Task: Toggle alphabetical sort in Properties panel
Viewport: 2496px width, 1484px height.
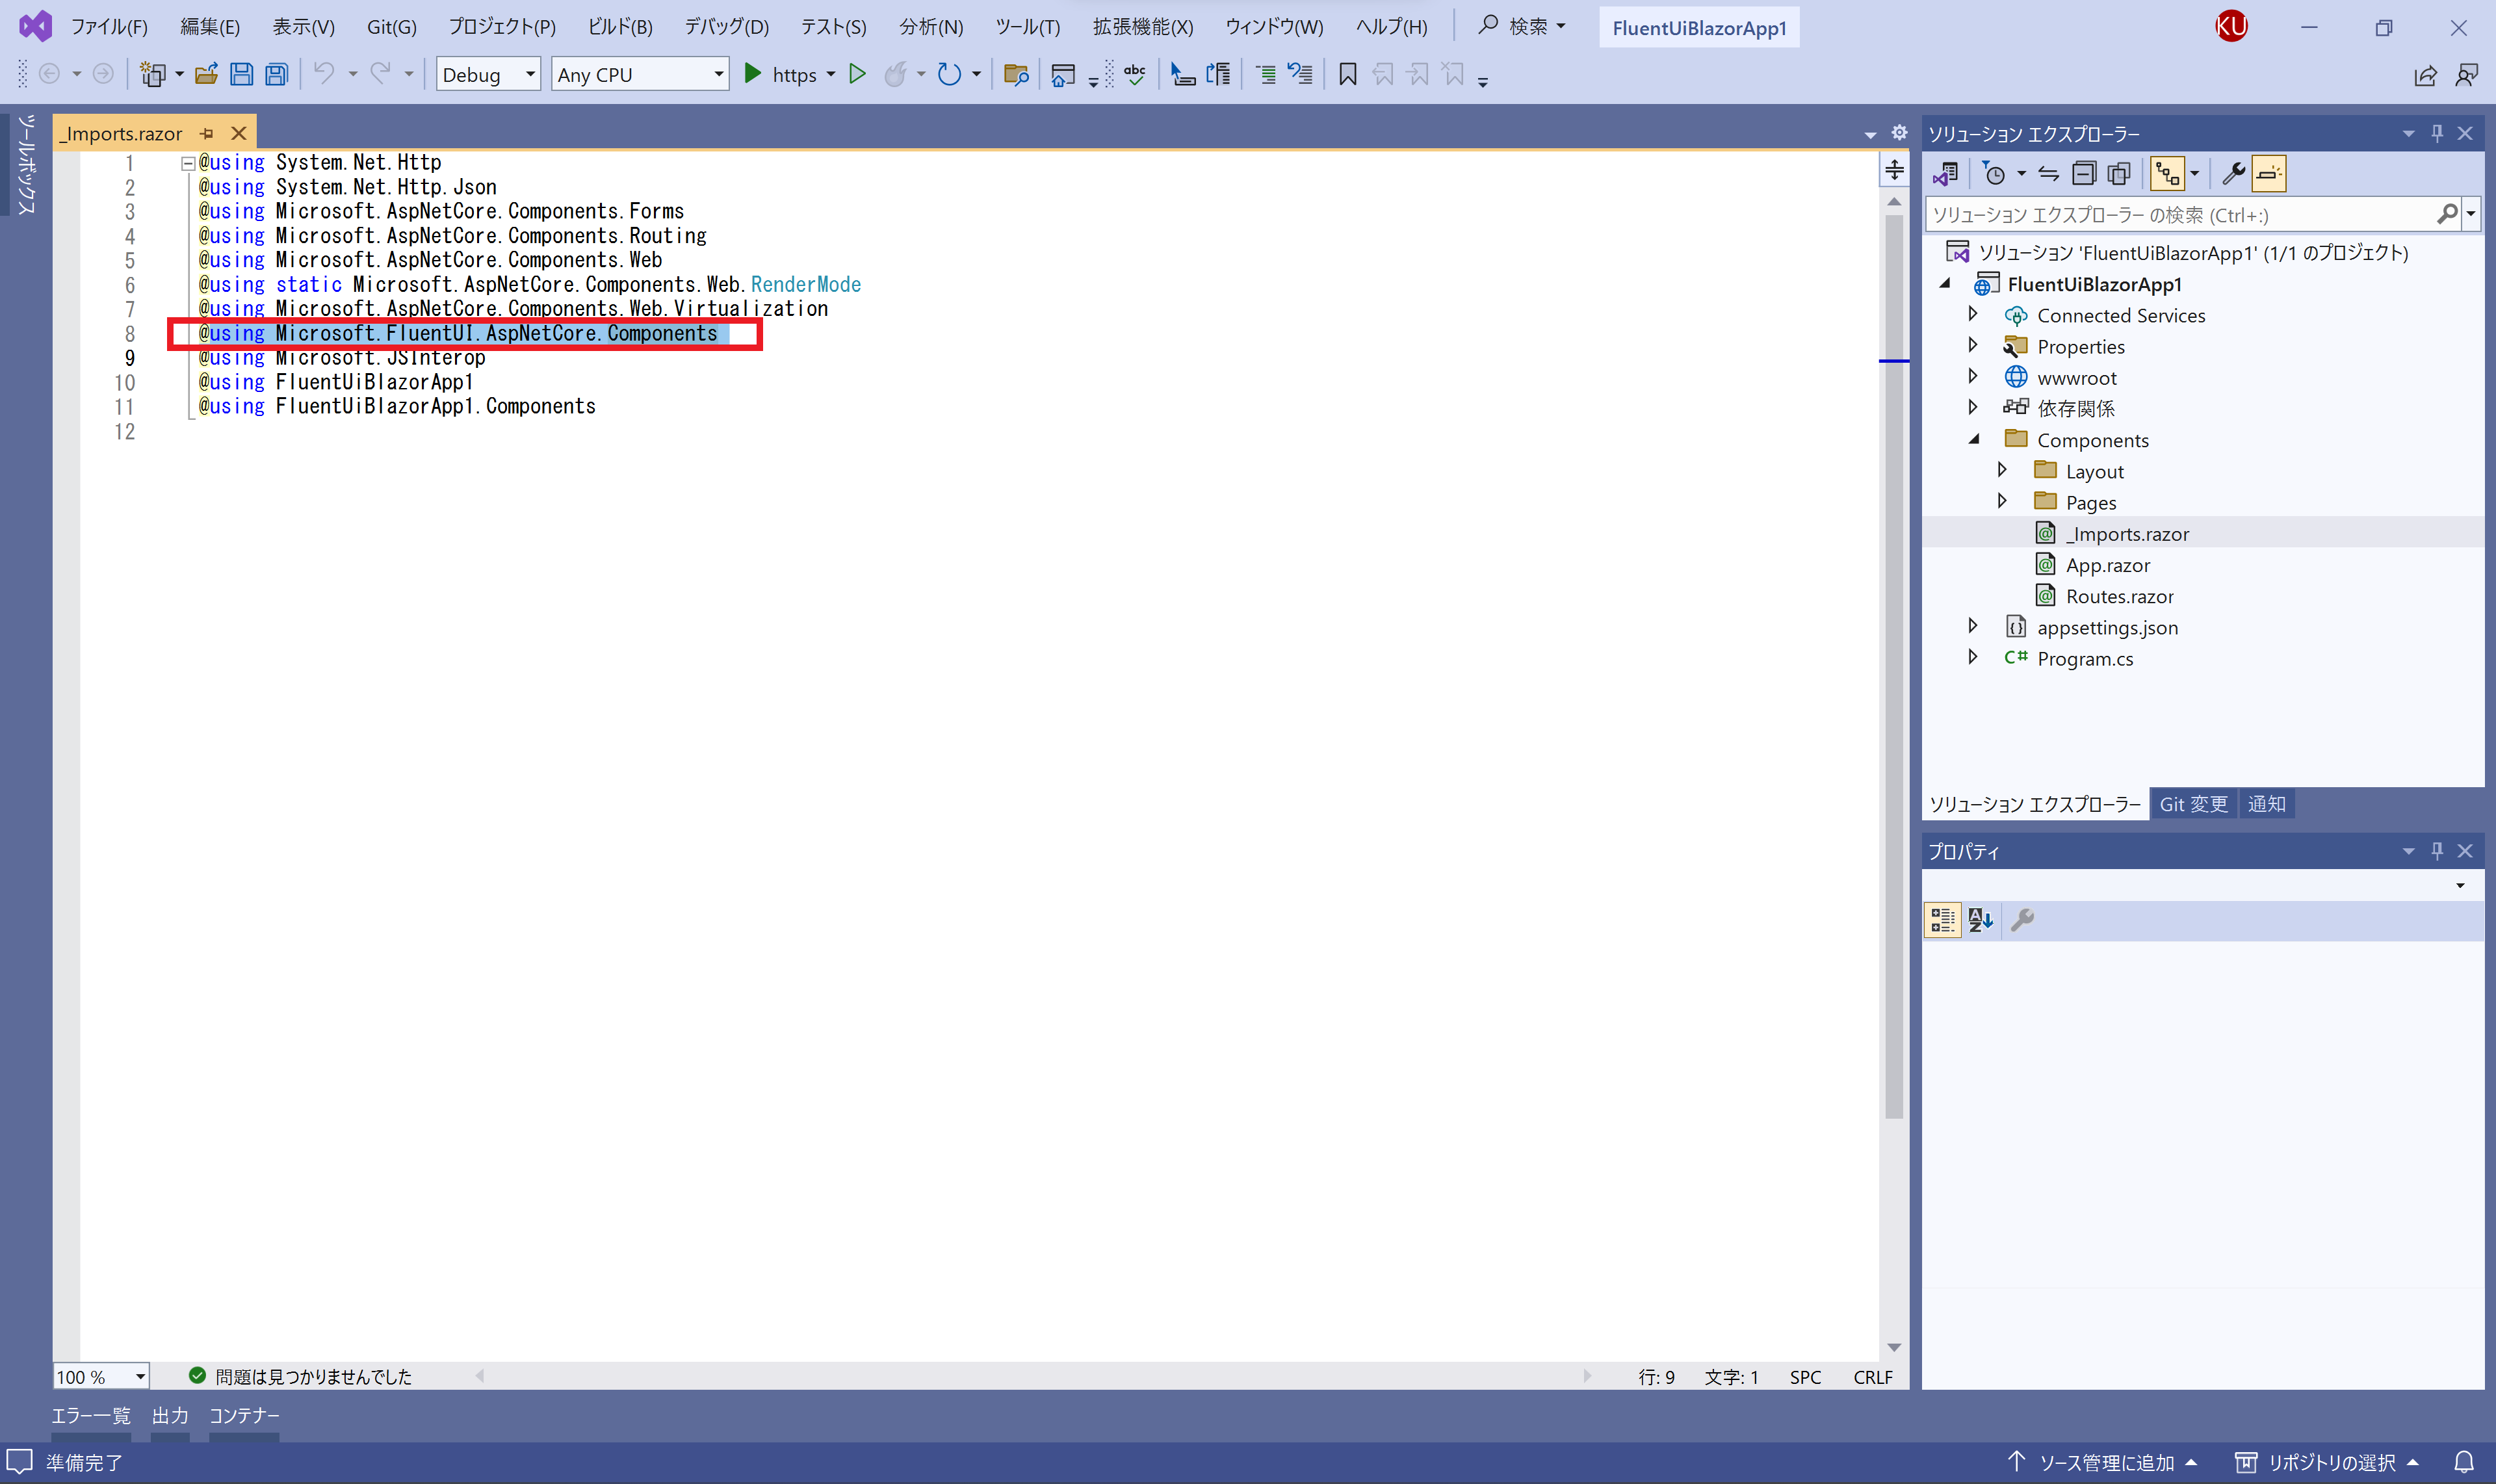Action: click(1980, 920)
